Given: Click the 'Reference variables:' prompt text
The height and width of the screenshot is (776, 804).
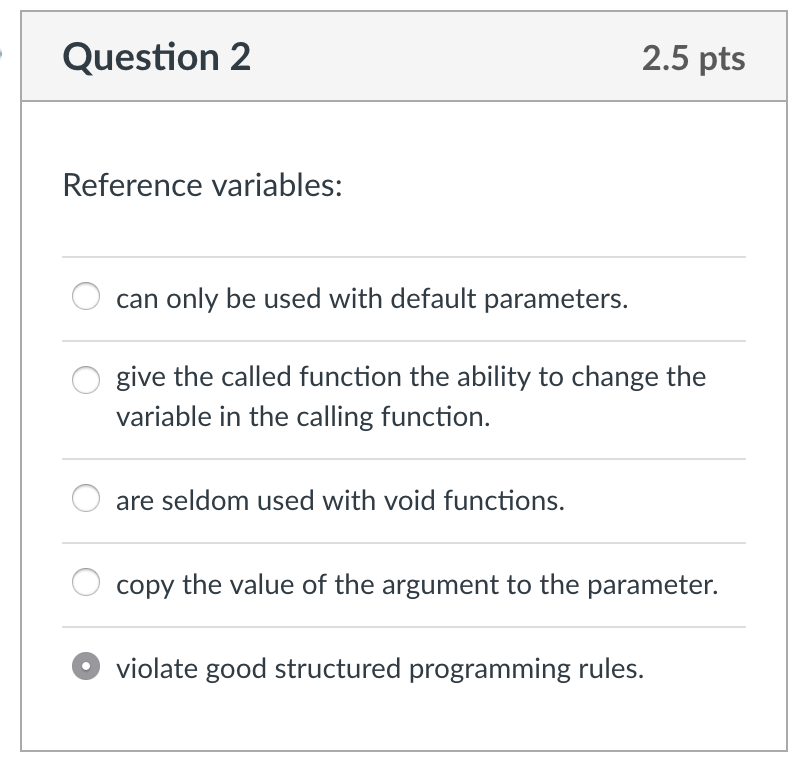Looking at the screenshot, I should (202, 185).
